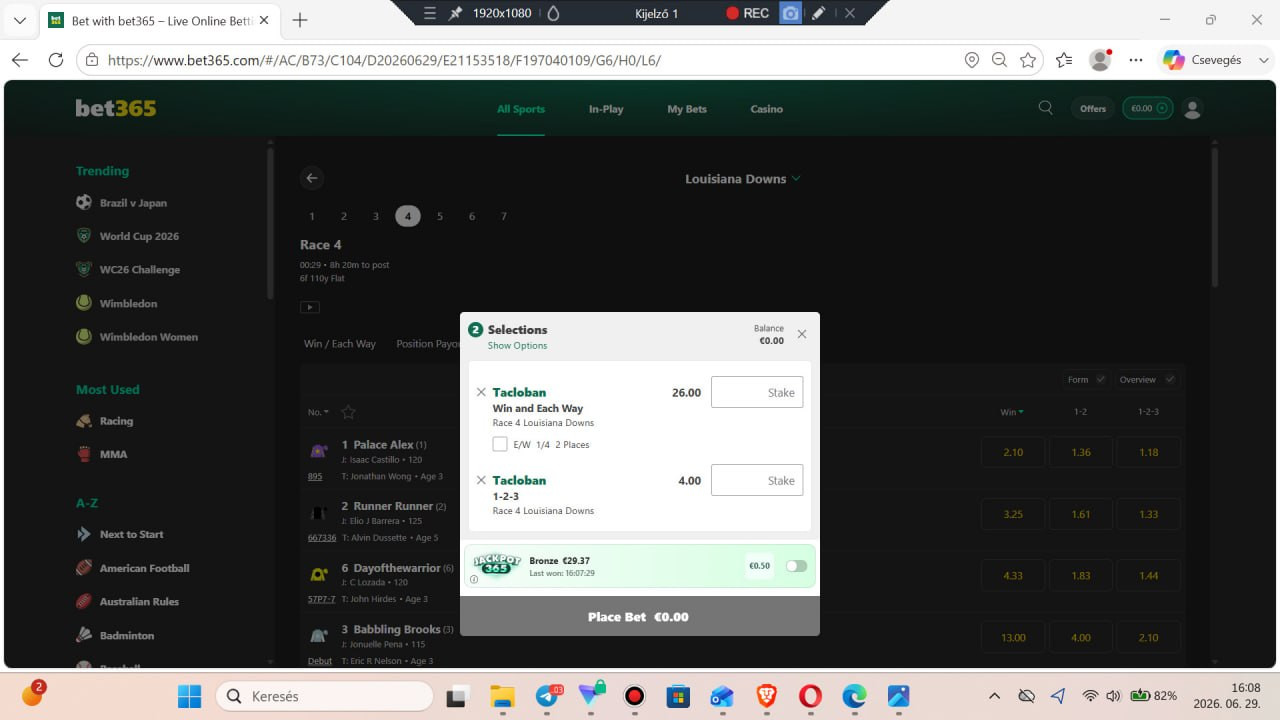
Task: Expand the Csevegés Copilot button
Action: coord(1214,60)
